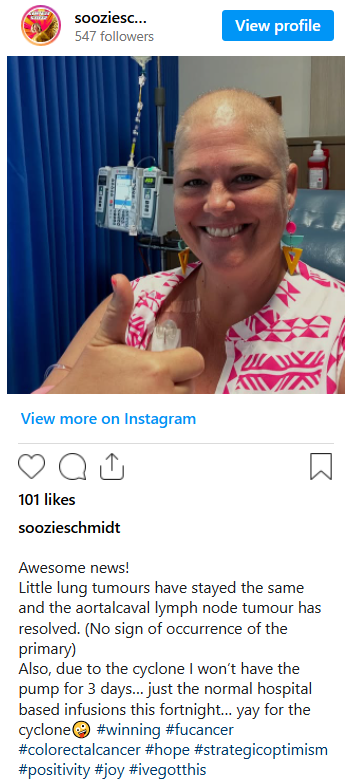Viewport: 364px width, 783px height.
Task: Open the hospital selfie photo
Action: point(176,225)
